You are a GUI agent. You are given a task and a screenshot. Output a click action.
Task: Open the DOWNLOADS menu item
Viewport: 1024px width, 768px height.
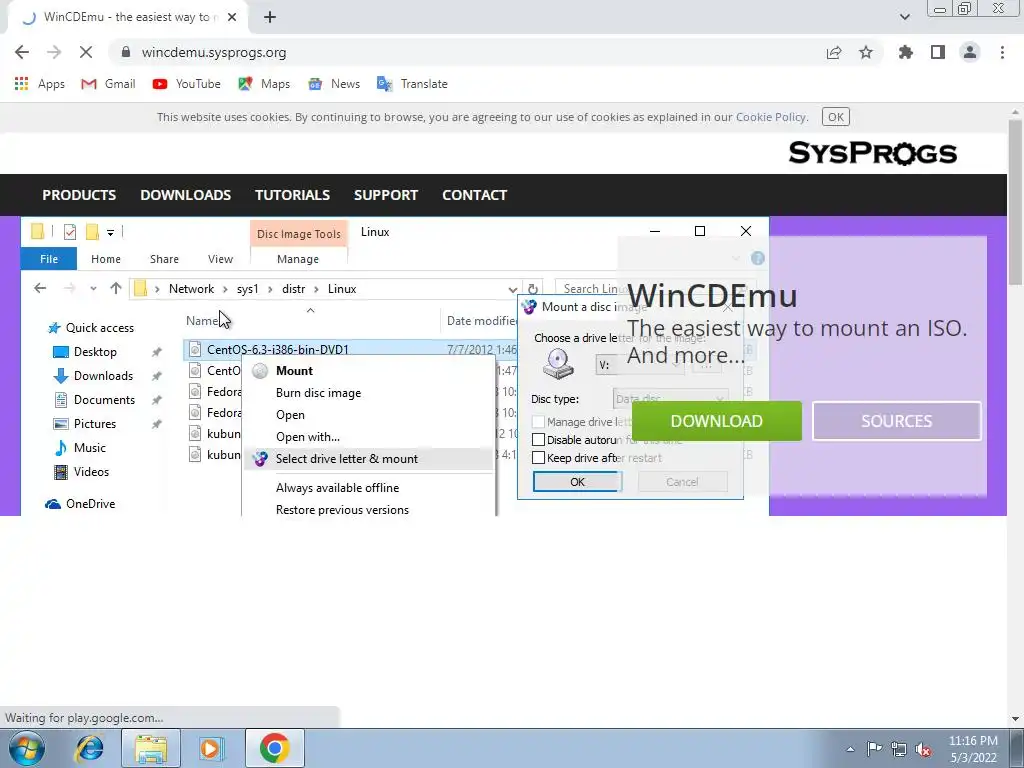pos(185,195)
